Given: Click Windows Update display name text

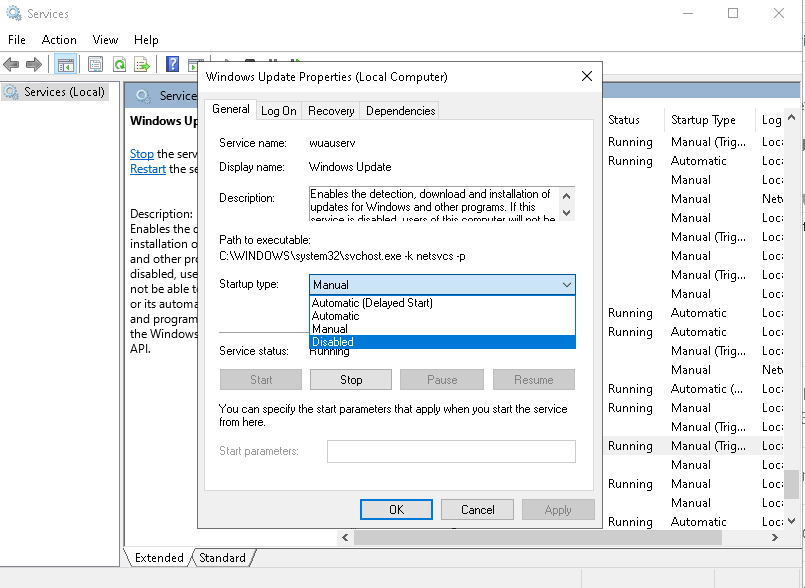Looking at the screenshot, I should 350,167.
